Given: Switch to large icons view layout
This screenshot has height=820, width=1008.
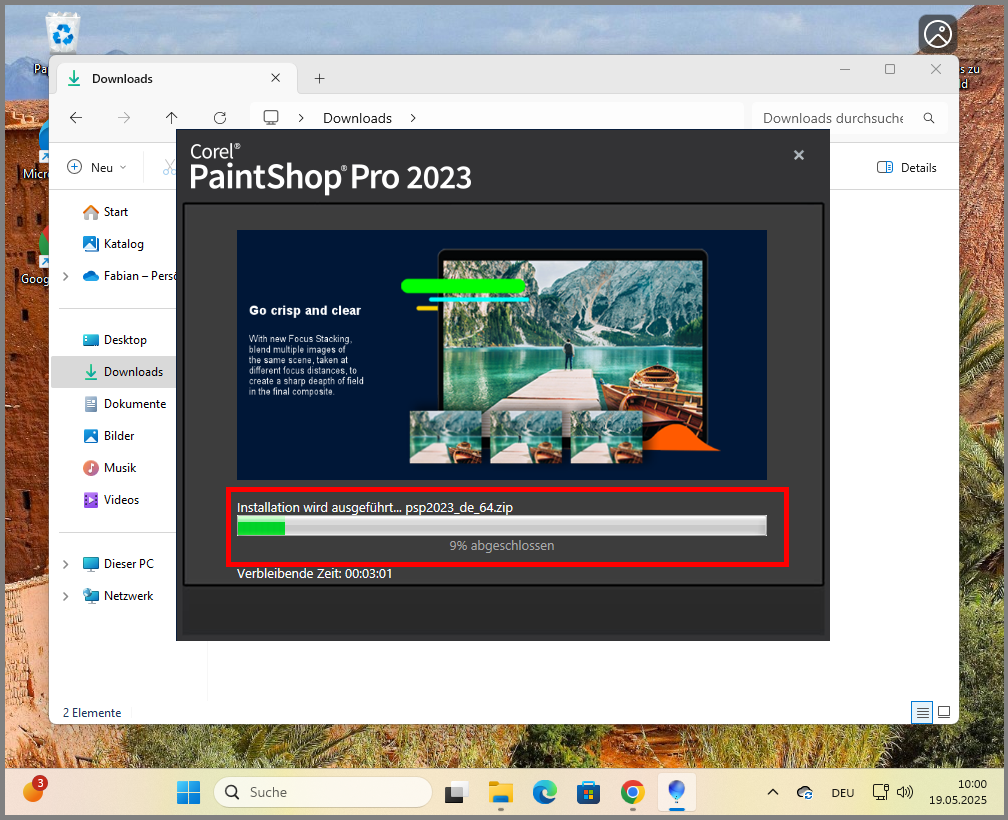Looking at the screenshot, I should coord(943,711).
